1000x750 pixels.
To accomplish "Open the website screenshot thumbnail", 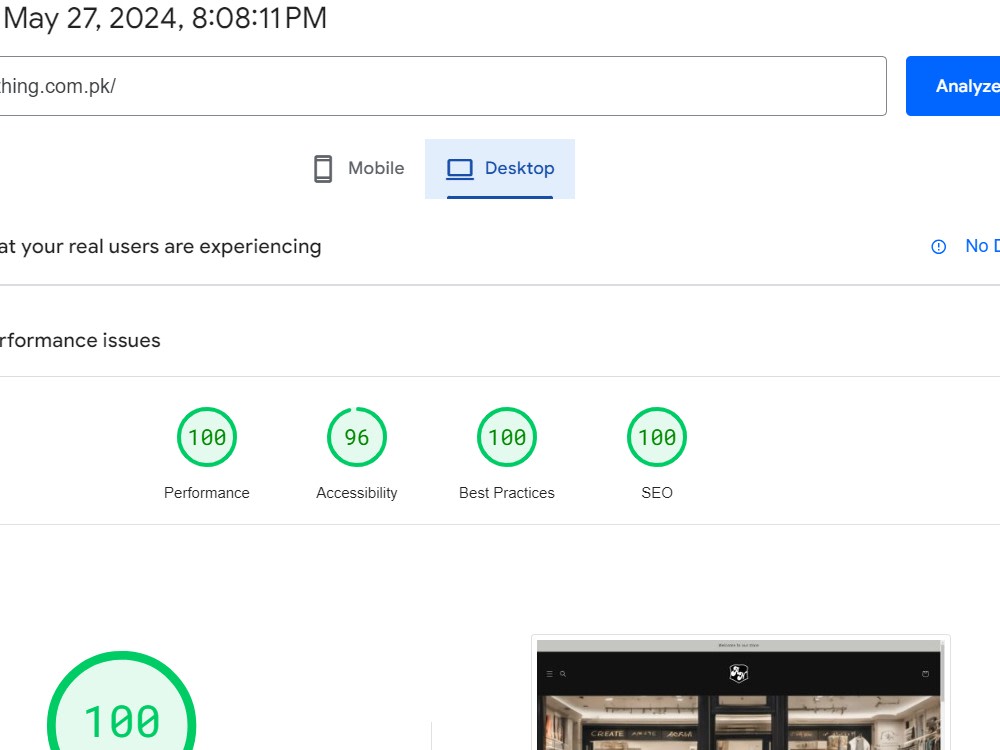I will (x=740, y=693).
